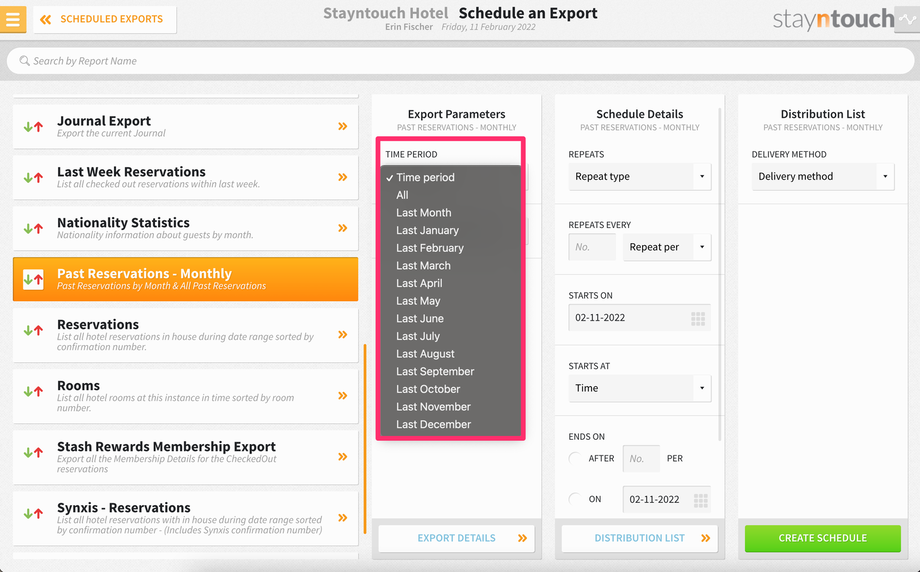Image resolution: width=920 pixels, height=572 pixels.
Task: Open Stash Rewards Membership Export chevron
Action: click(x=343, y=456)
